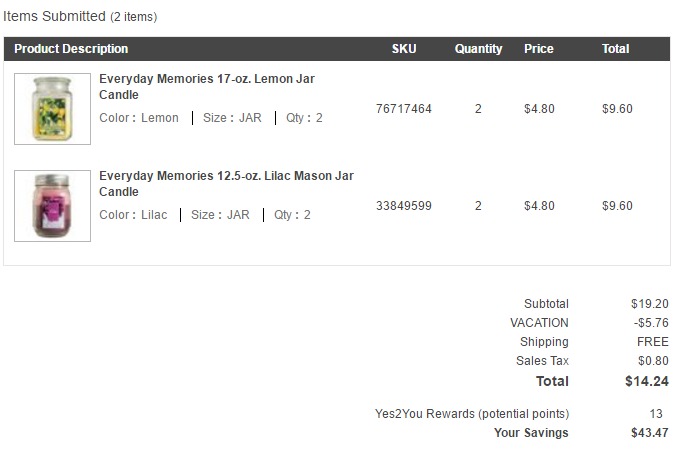Click the Everyday Memories 17-oz. Lemon Jar Candle title
678x452 pixels.
pyautogui.click(x=207, y=87)
